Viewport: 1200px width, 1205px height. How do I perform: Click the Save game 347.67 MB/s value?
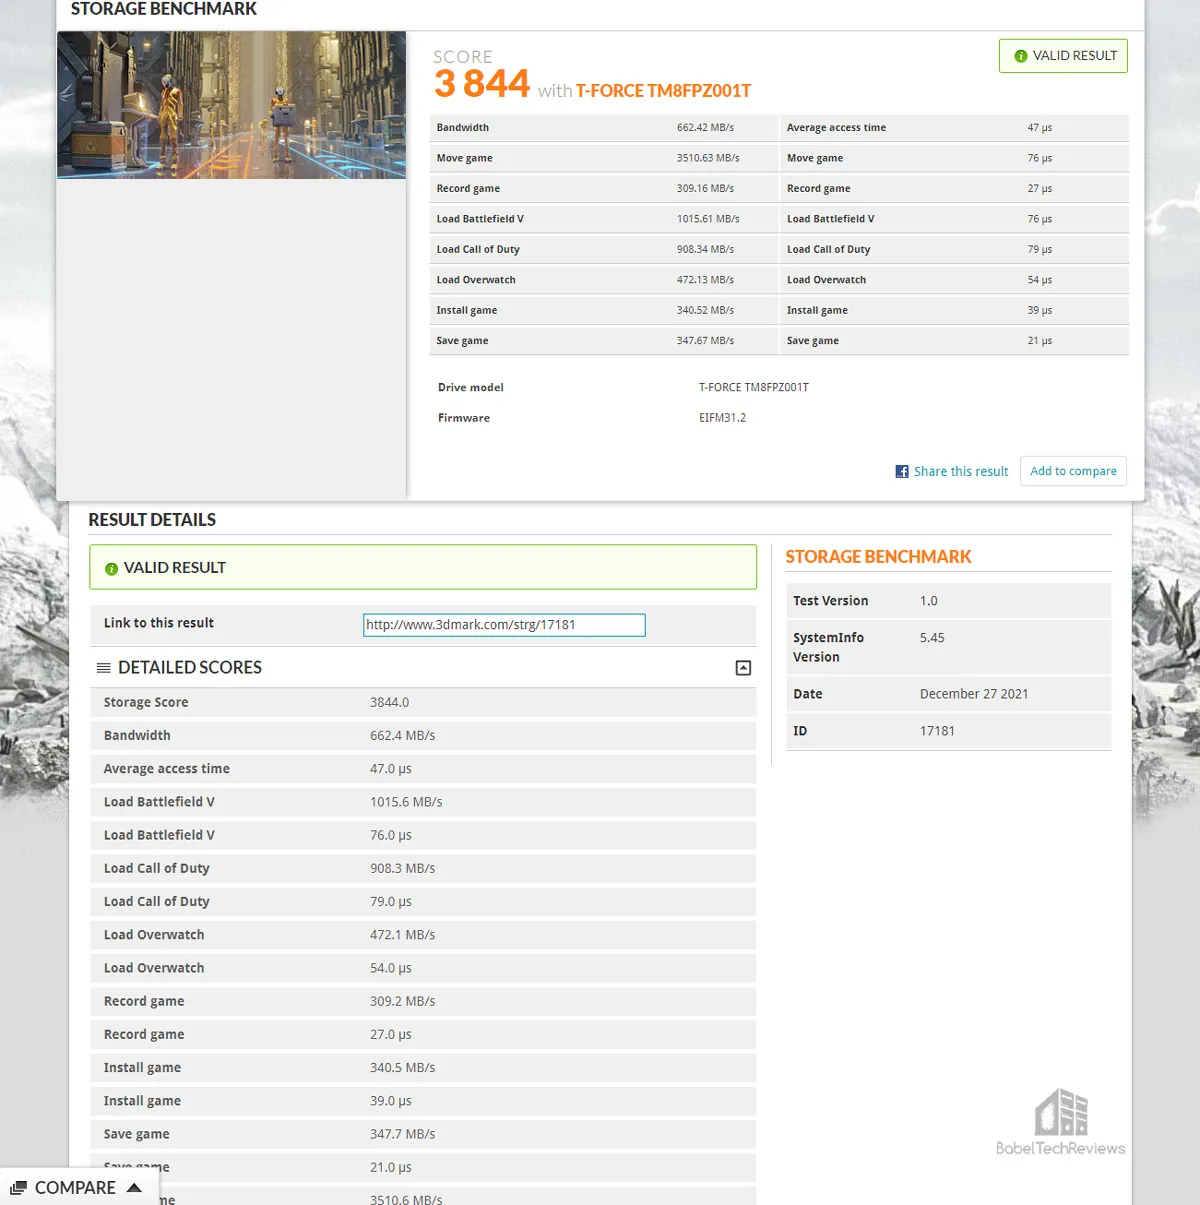click(705, 341)
